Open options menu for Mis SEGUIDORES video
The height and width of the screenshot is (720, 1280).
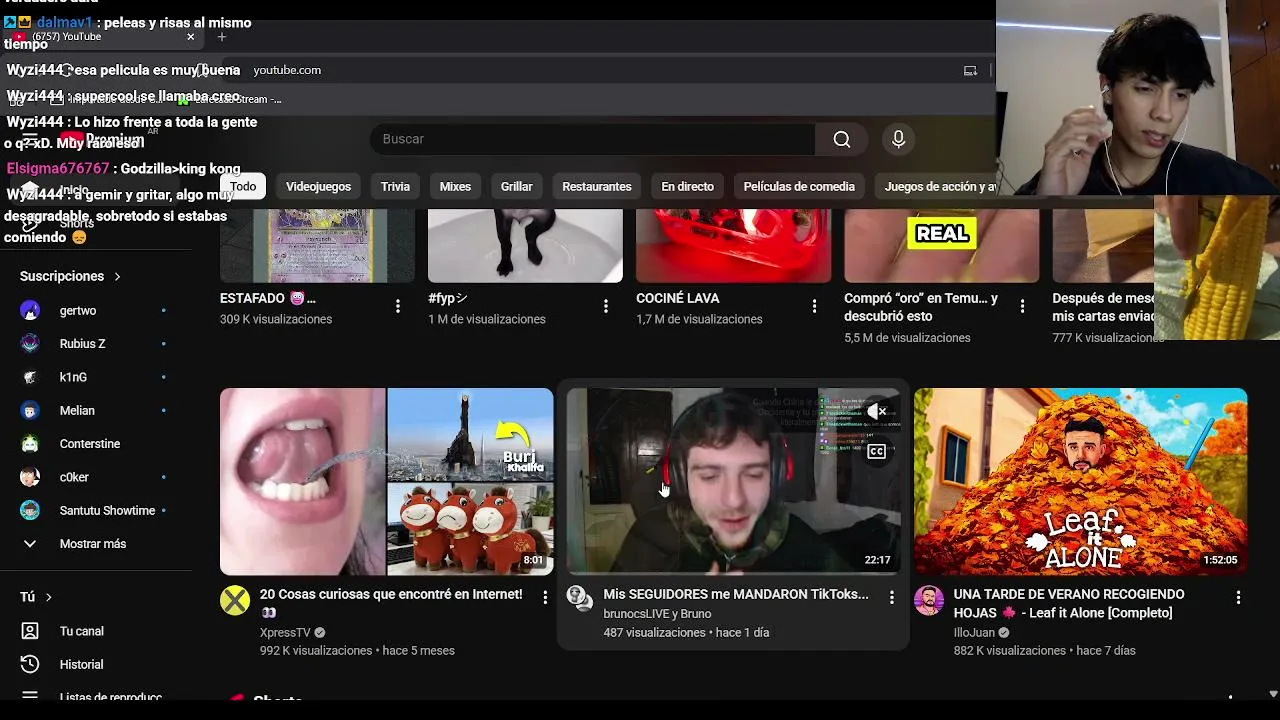(892, 597)
